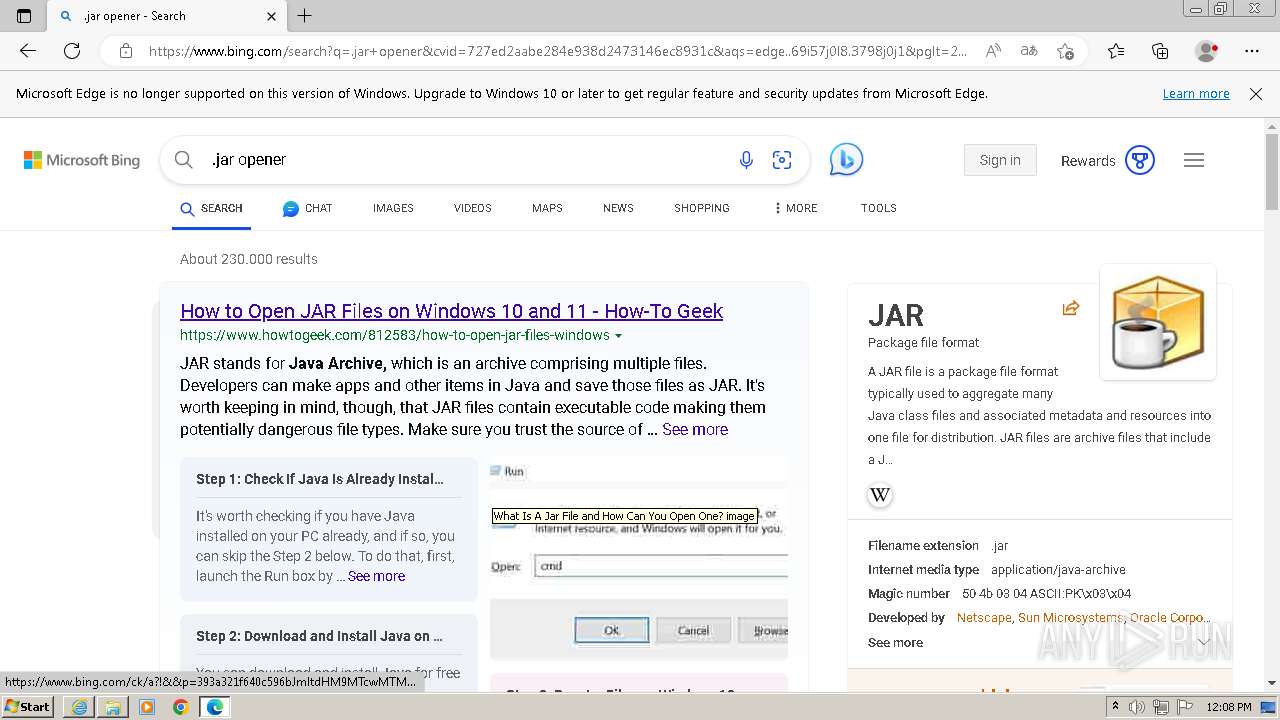This screenshot has height=720, width=1280.
Task: Open Bing Chat bubble icon
Action: click(846, 160)
